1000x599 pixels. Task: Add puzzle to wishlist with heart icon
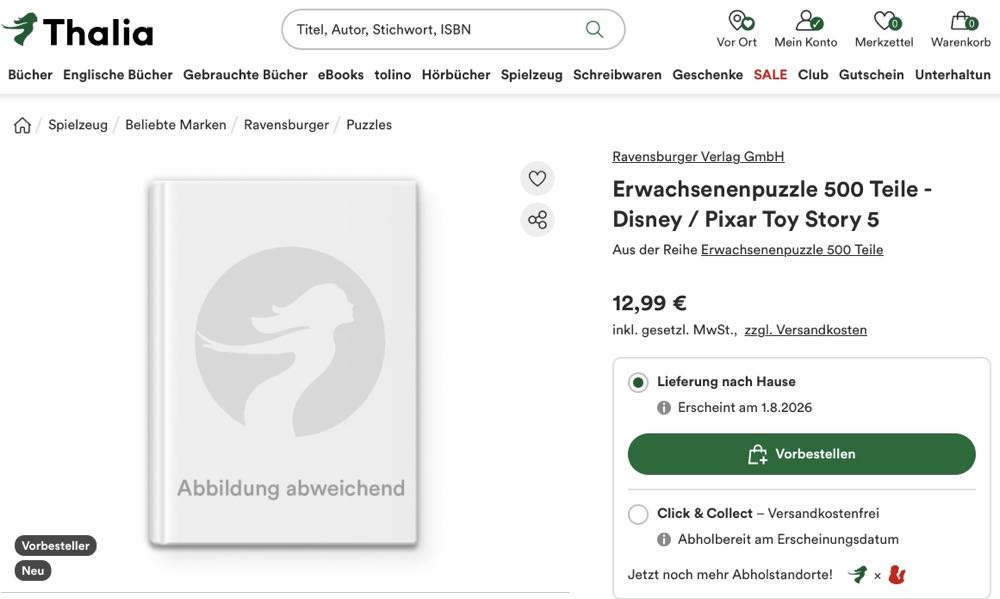(x=537, y=179)
